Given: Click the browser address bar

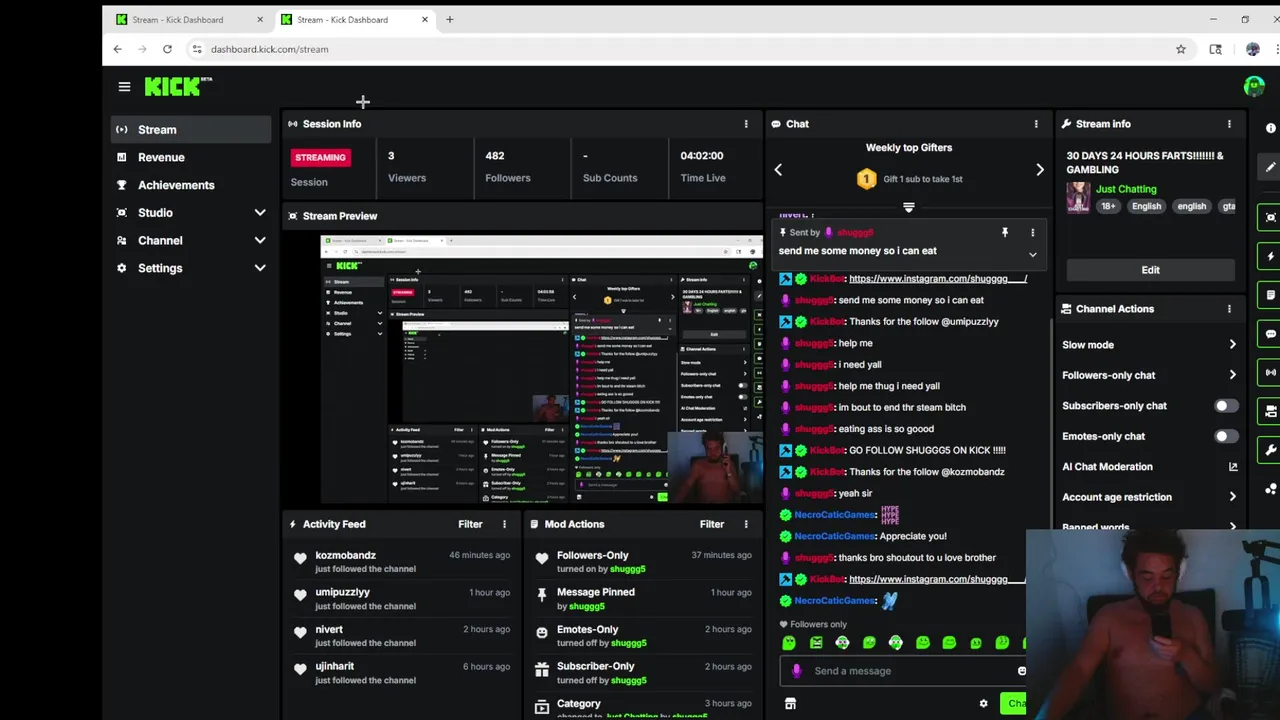Looking at the screenshot, I should click(680, 49).
